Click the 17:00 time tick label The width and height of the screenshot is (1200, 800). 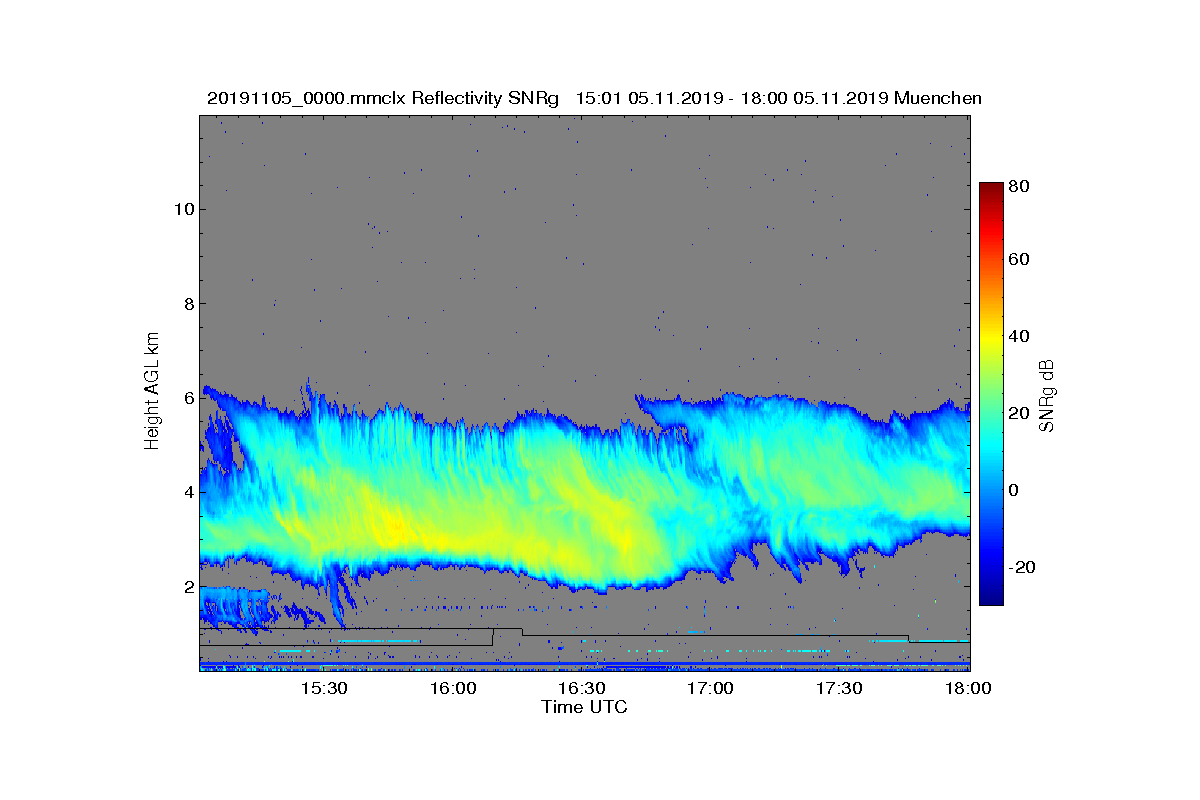711,688
